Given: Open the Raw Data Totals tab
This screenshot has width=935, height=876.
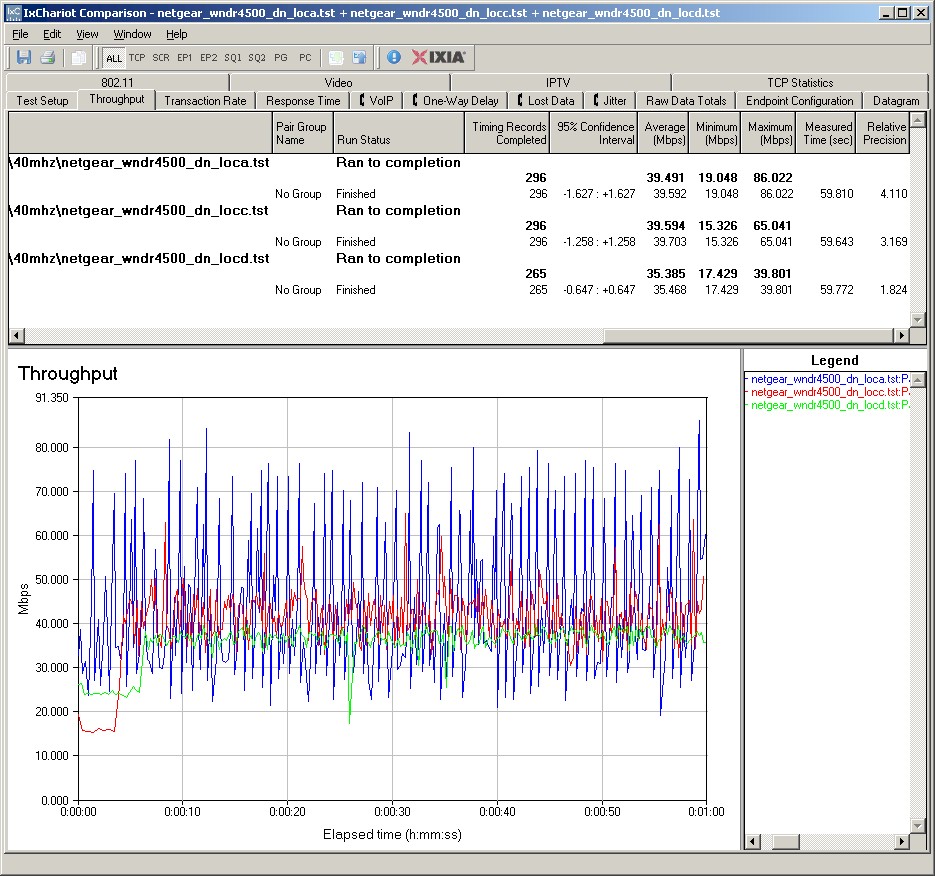Looking at the screenshot, I should click(686, 101).
